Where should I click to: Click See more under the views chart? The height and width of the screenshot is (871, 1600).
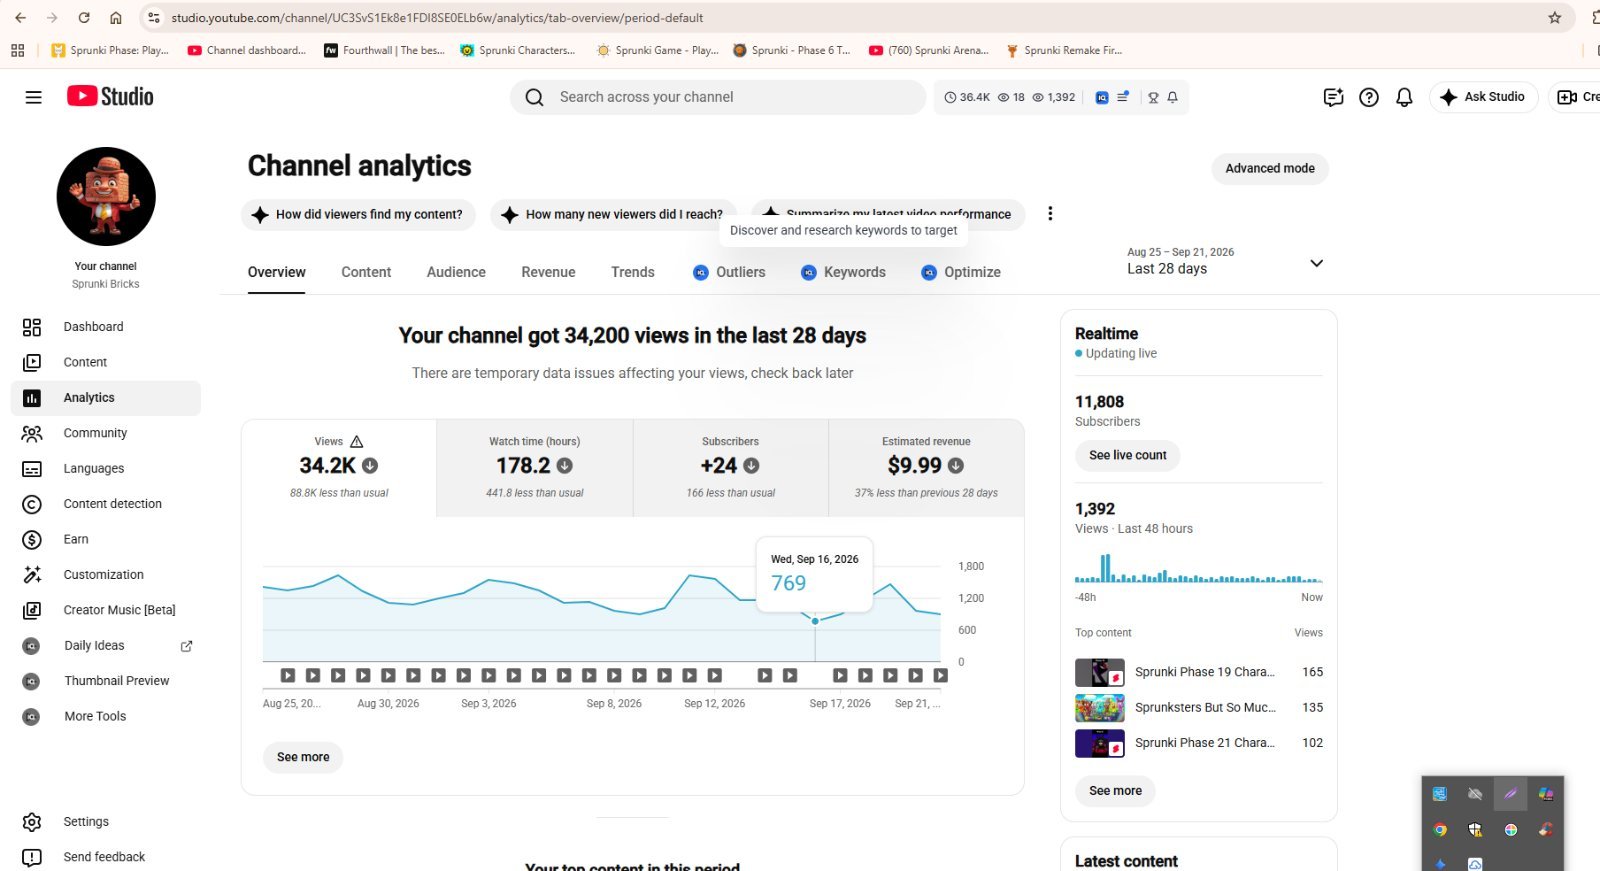pyautogui.click(x=303, y=757)
